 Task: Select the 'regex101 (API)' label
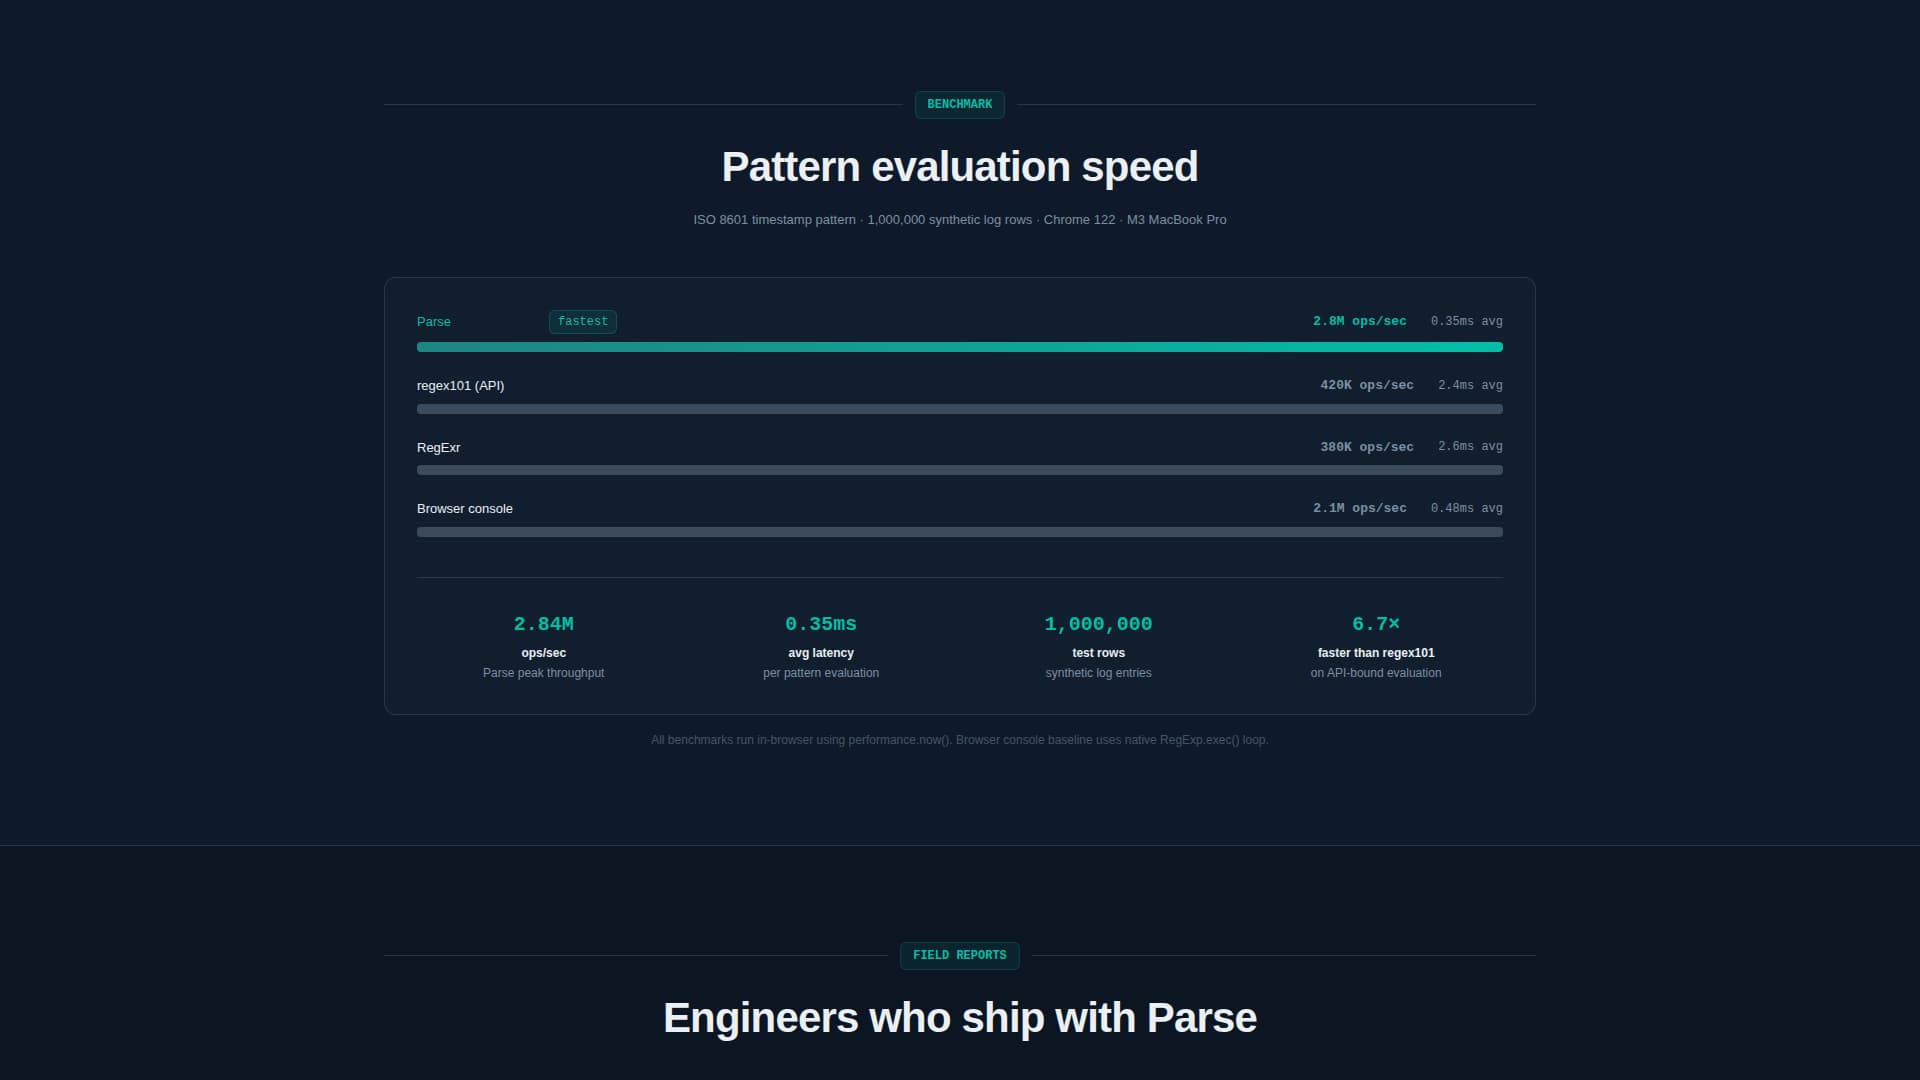[460, 386]
